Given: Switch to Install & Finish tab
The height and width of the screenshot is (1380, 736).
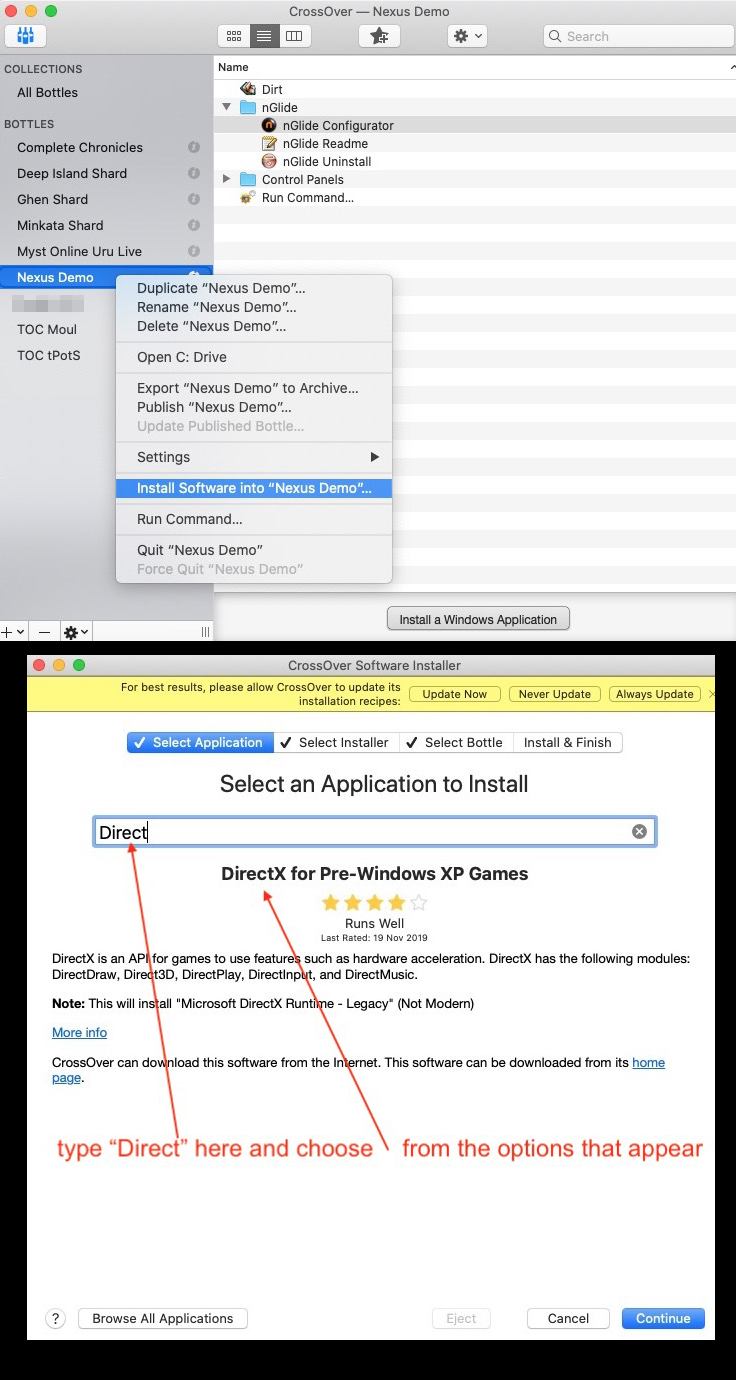Looking at the screenshot, I should tap(568, 742).
